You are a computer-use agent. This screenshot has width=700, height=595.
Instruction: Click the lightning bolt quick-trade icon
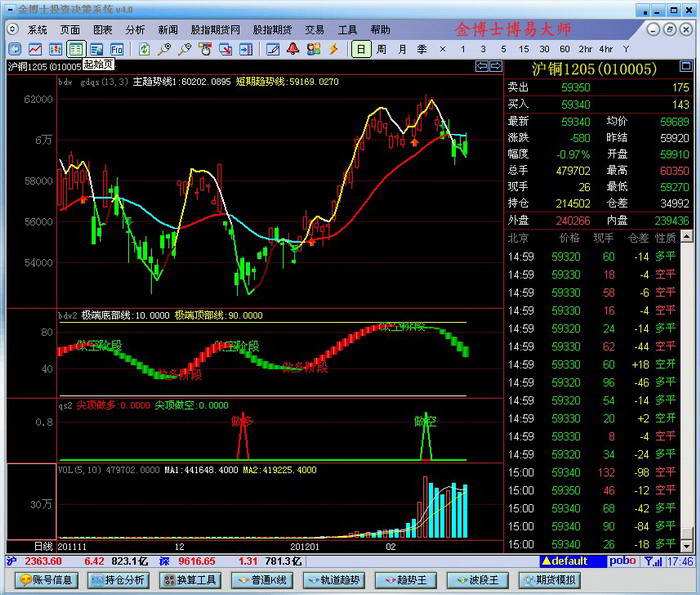[x=333, y=49]
